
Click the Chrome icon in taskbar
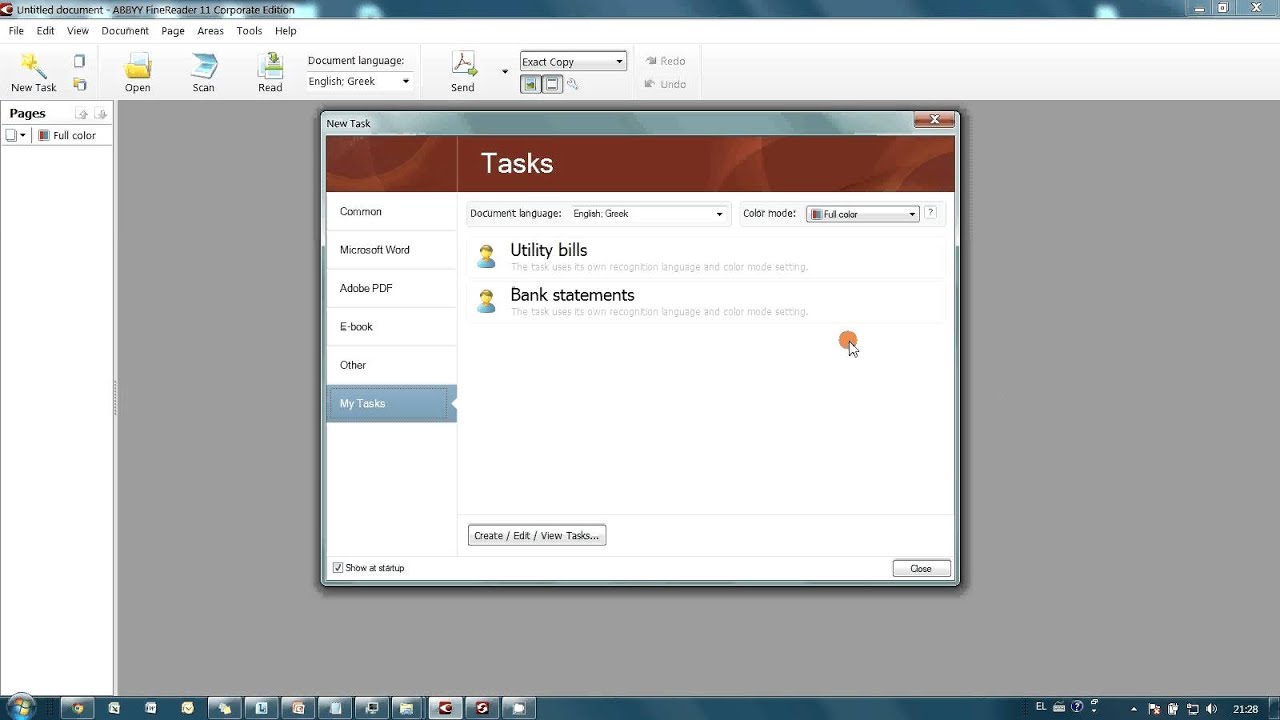[x=79, y=708]
